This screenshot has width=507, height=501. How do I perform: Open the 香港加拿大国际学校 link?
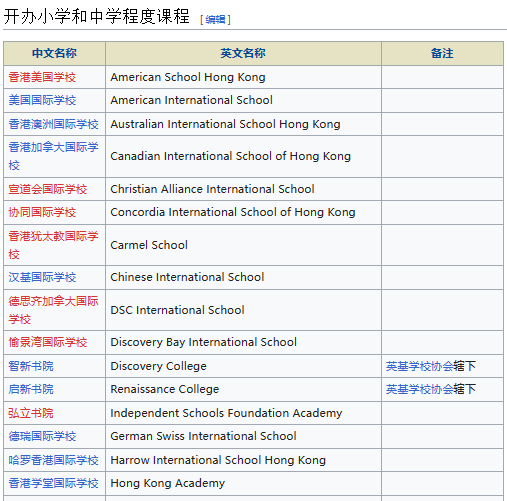pos(53,156)
